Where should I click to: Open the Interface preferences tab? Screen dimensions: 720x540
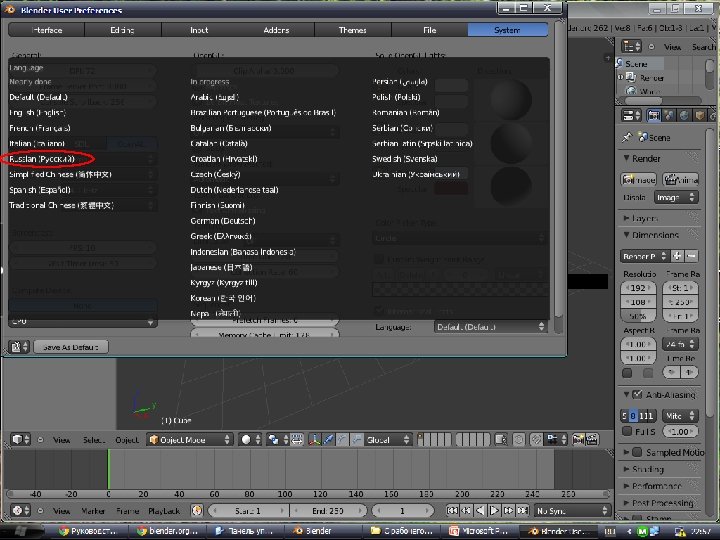tap(46, 30)
